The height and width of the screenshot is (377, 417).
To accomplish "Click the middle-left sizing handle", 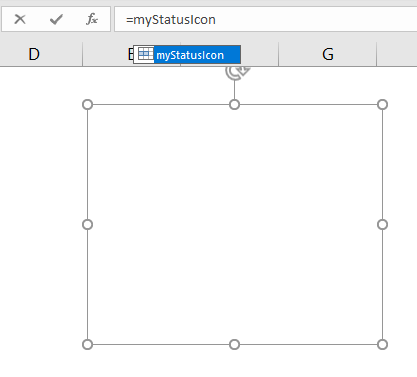I will pyautogui.click(x=87, y=225).
